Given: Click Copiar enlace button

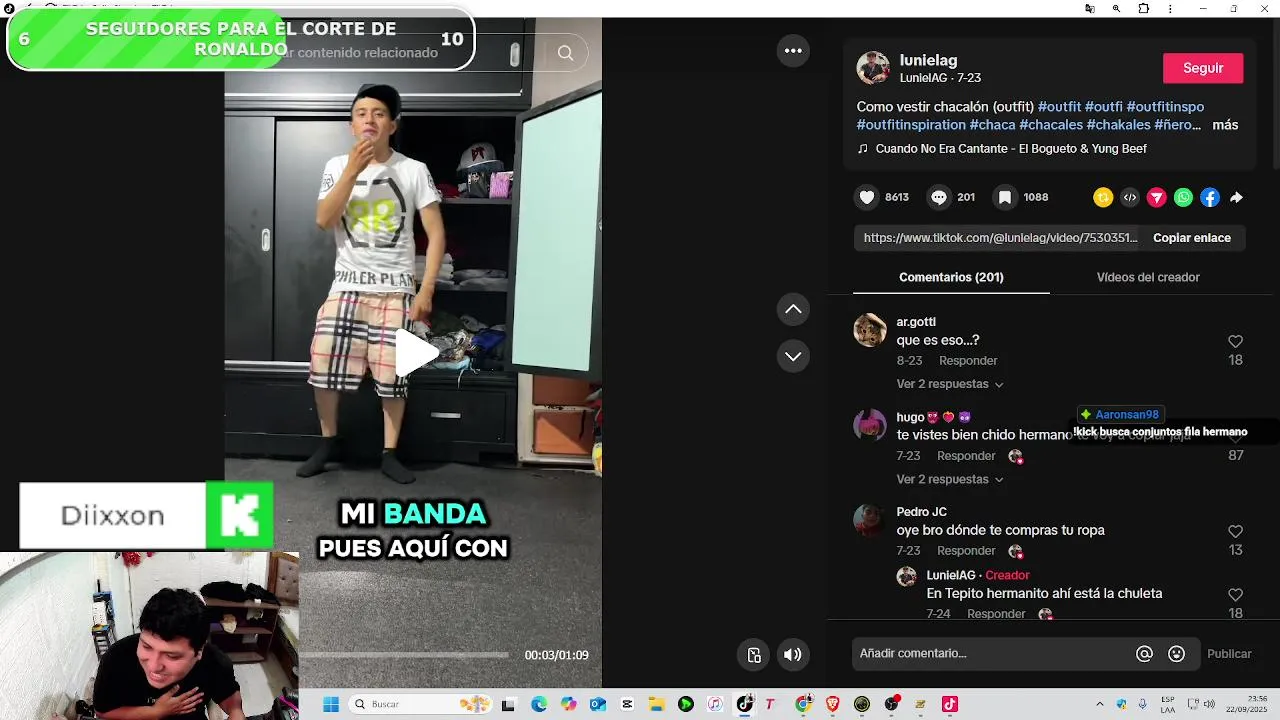Looking at the screenshot, I should (1192, 238).
